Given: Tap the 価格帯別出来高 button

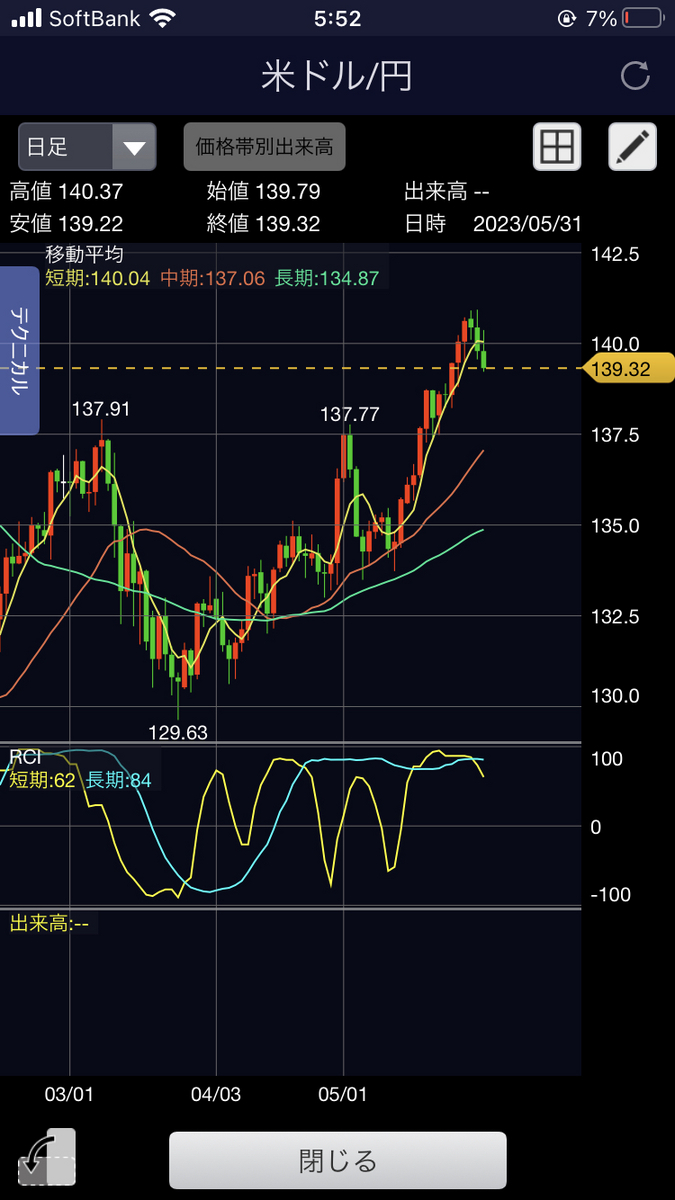Looking at the screenshot, I should pos(264,148).
